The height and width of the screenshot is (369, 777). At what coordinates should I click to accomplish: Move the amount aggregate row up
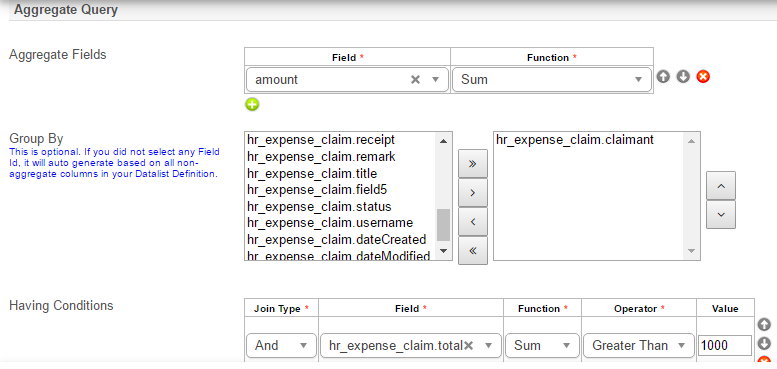coord(664,77)
